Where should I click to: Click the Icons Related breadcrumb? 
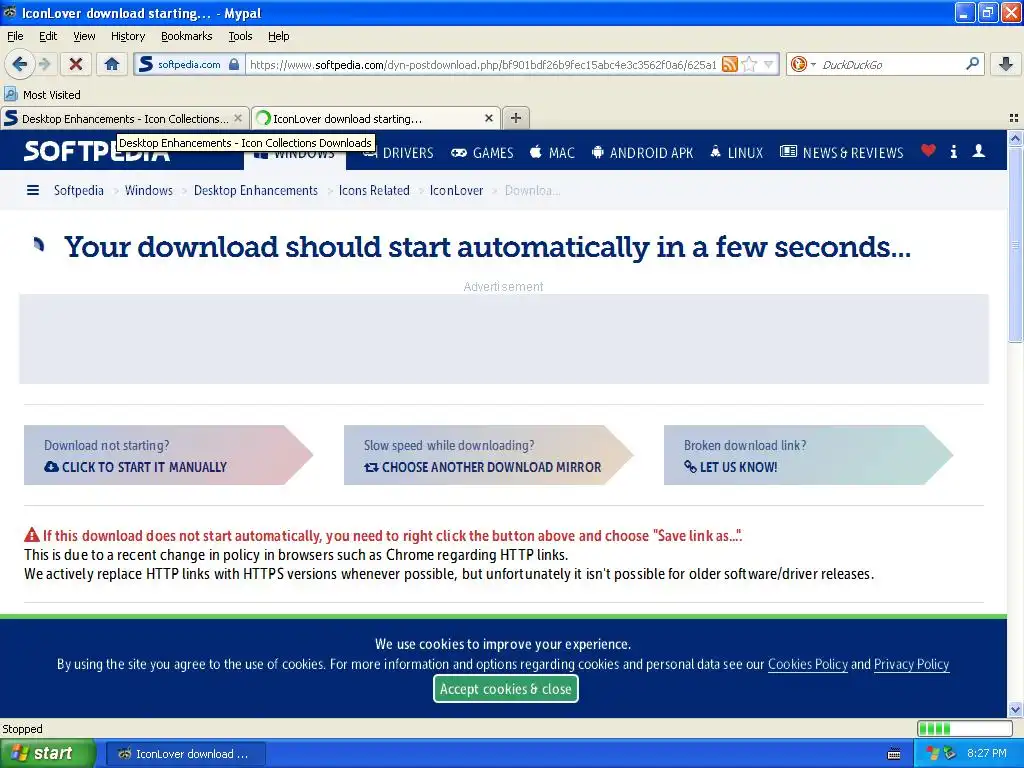click(374, 190)
